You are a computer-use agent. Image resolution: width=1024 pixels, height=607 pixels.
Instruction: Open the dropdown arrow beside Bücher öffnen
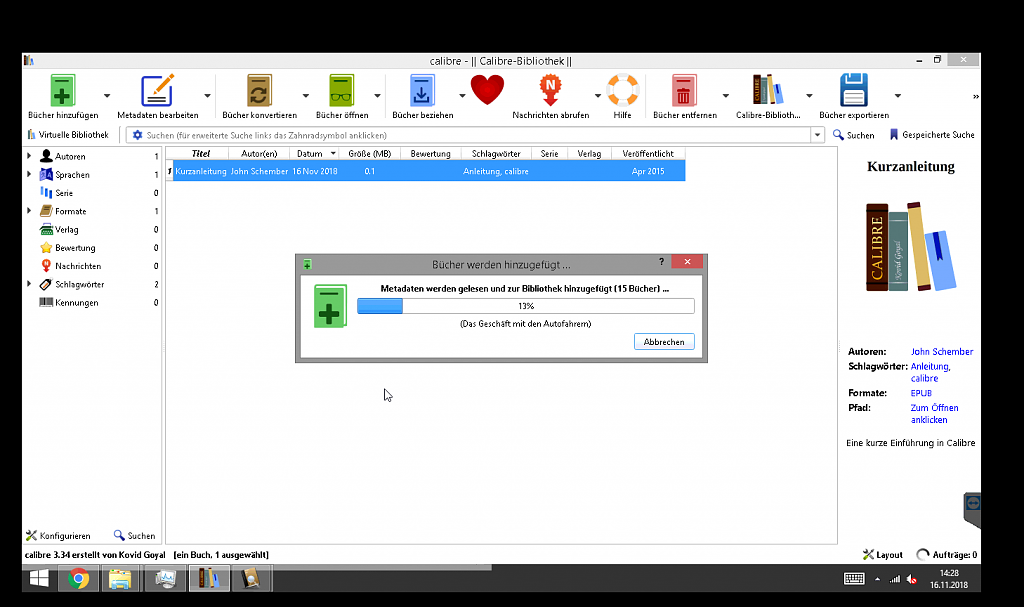(x=377, y=96)
